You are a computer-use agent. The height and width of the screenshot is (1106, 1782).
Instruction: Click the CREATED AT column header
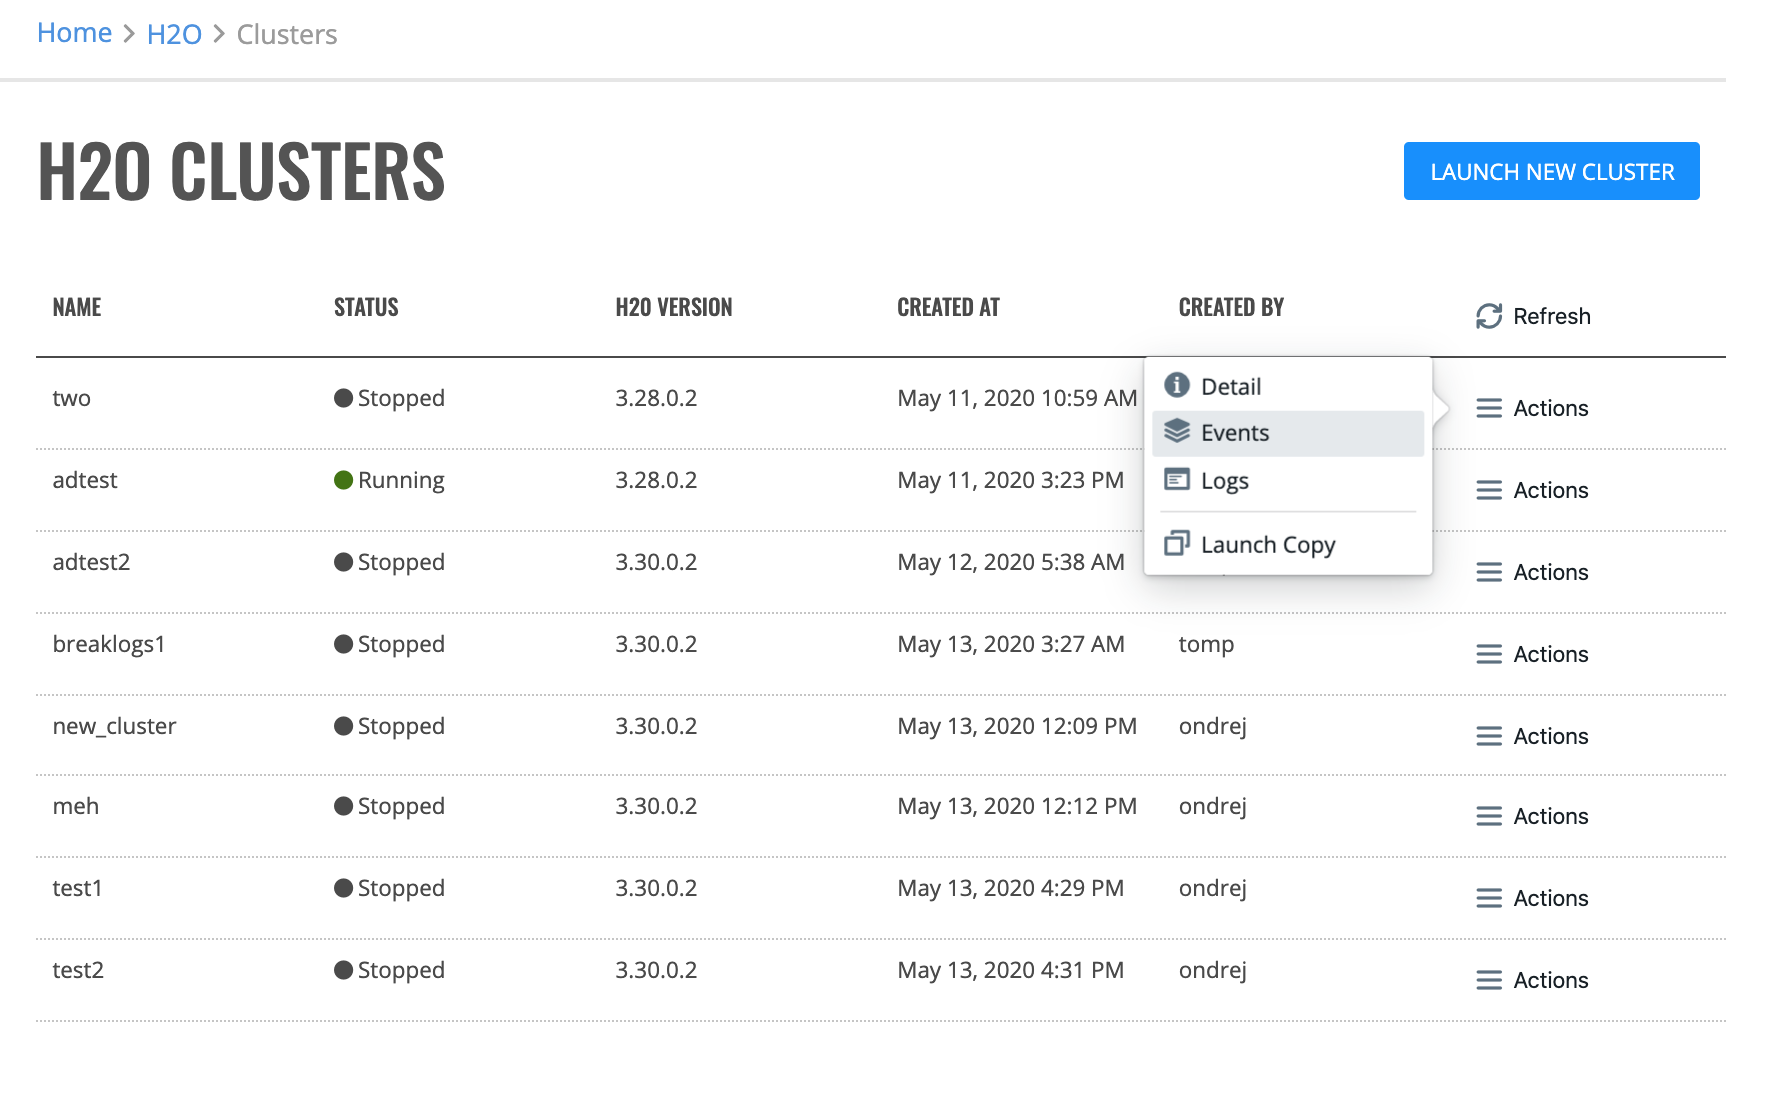click(x=948, y=307)
